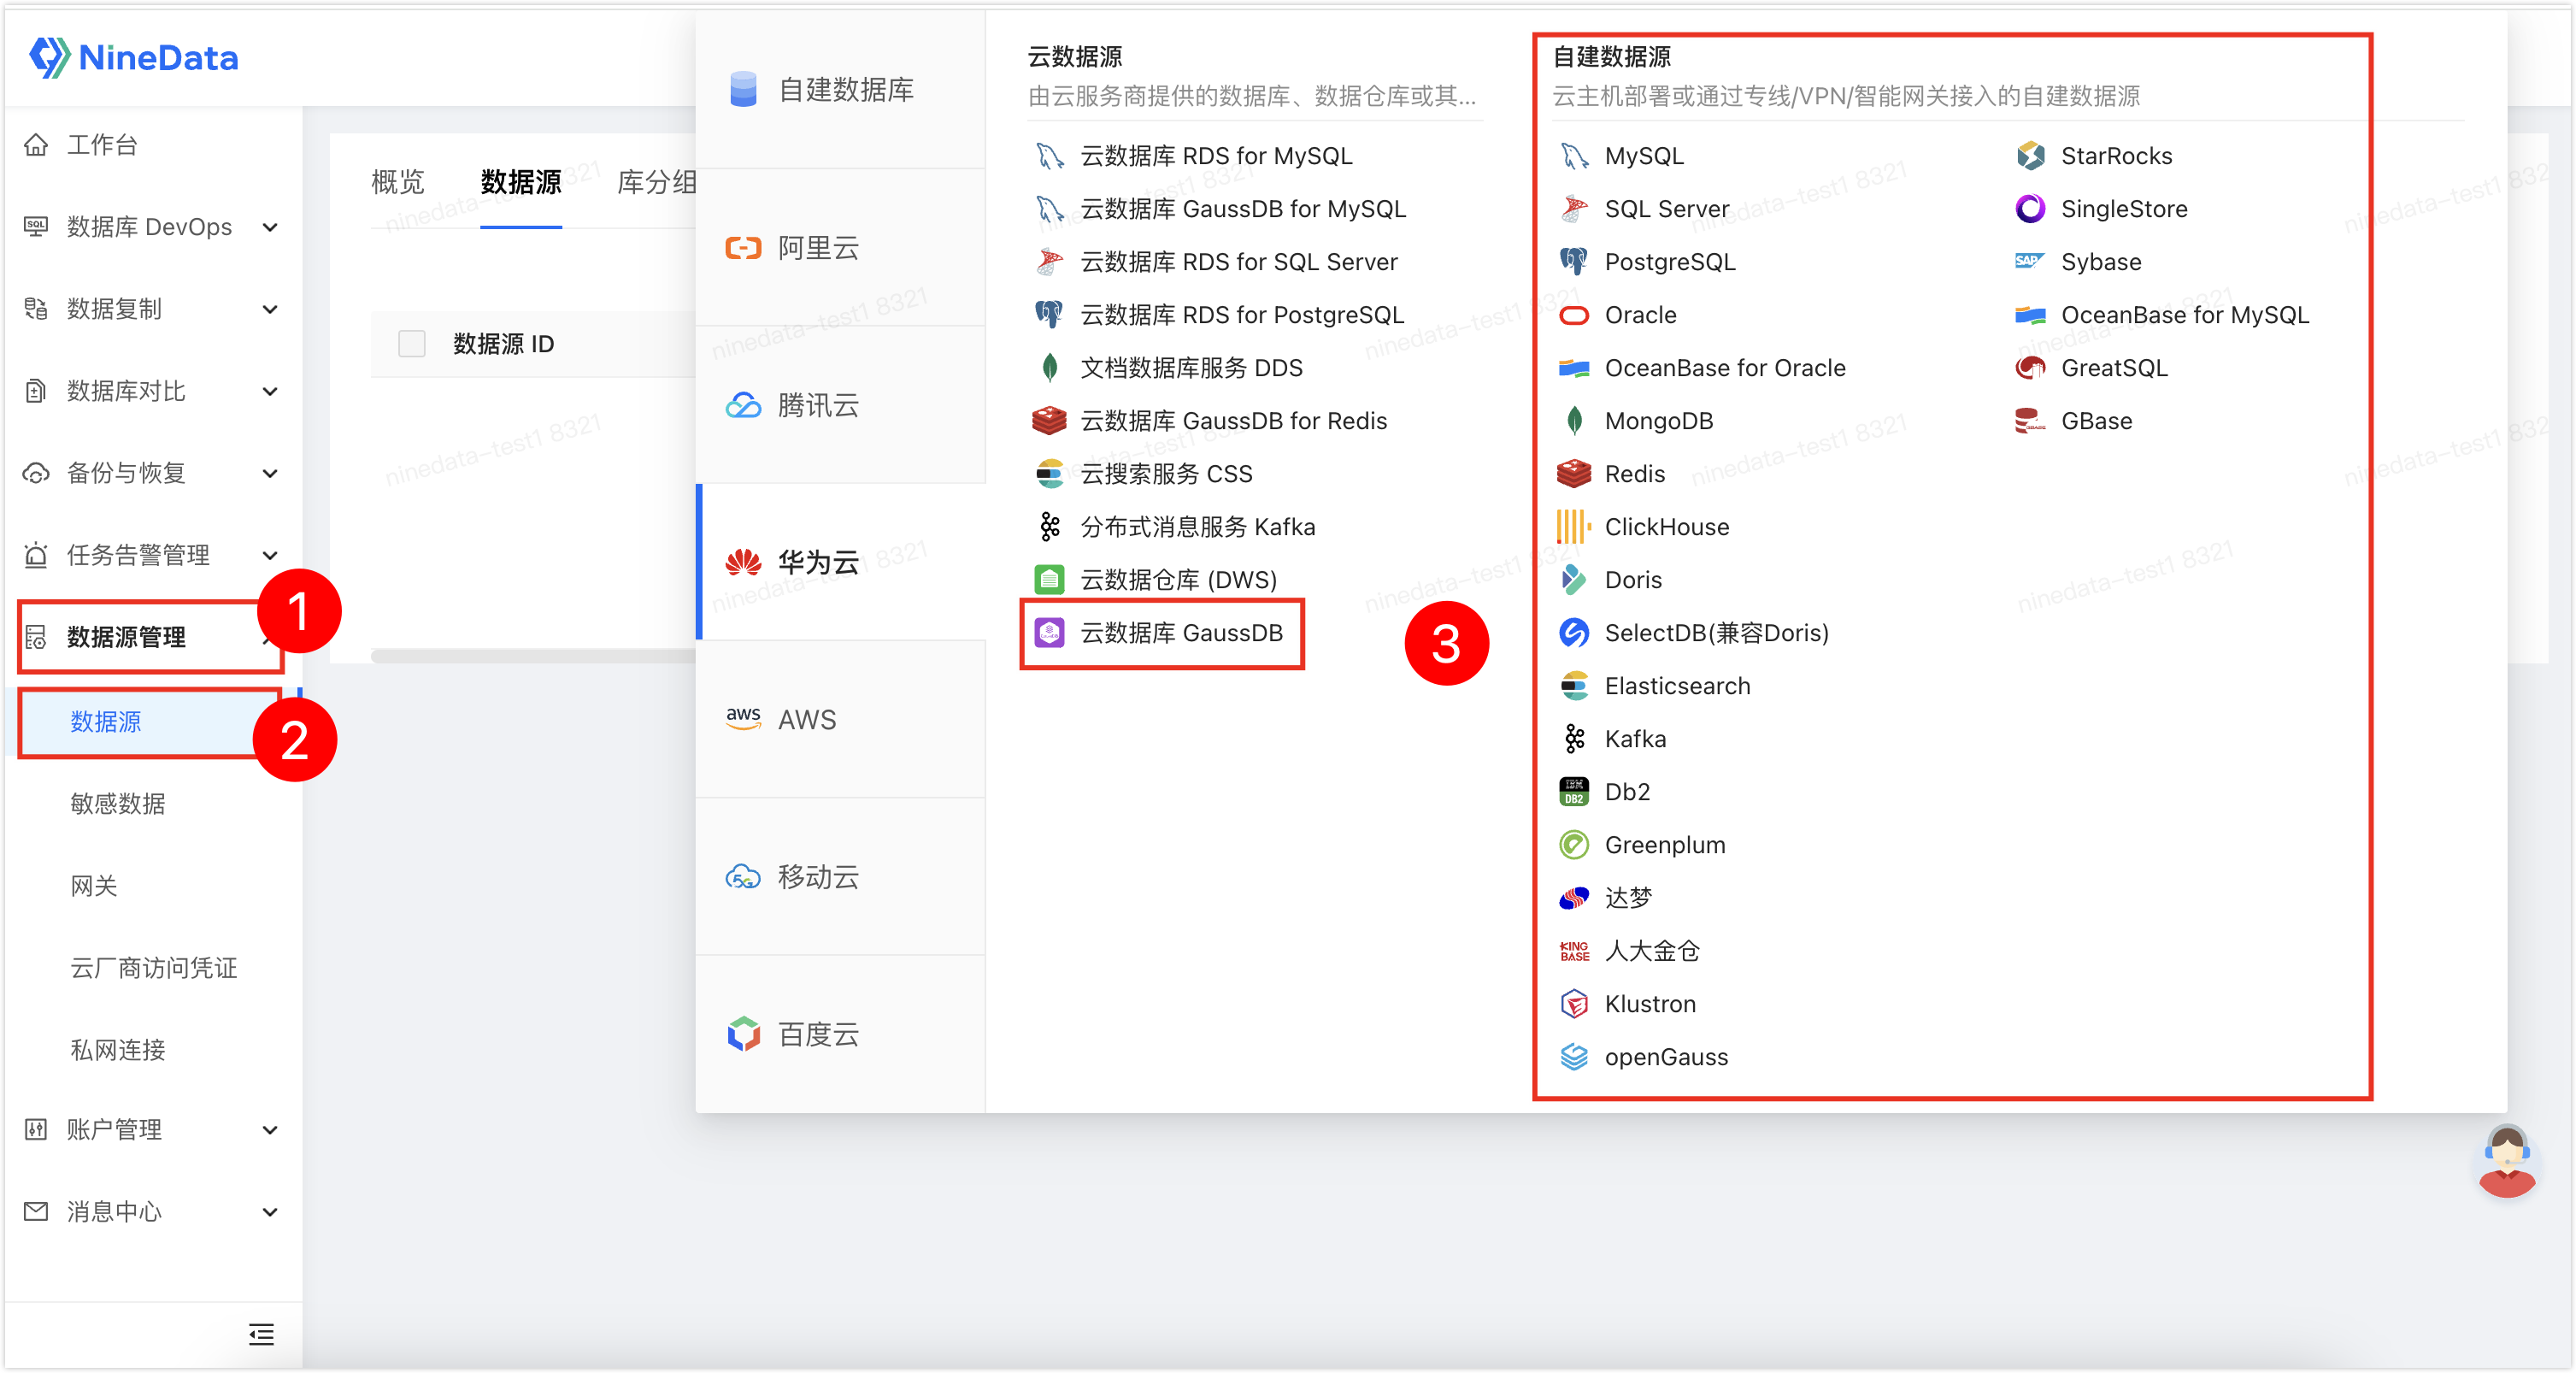Select the 移动云 provider
This screenshot has width=2576, height=1373.
pos(840,877)
